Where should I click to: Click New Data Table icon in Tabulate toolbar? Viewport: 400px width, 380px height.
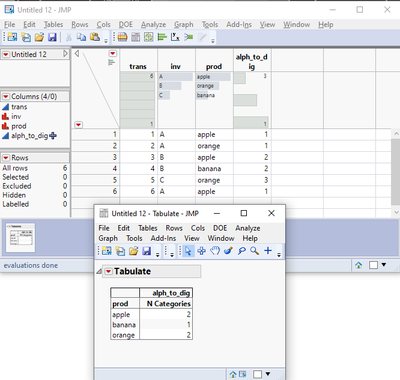(x=107, y=251)
